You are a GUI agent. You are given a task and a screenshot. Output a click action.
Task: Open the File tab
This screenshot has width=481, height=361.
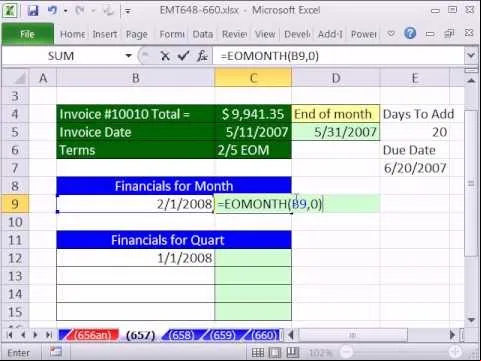point(27,34)
